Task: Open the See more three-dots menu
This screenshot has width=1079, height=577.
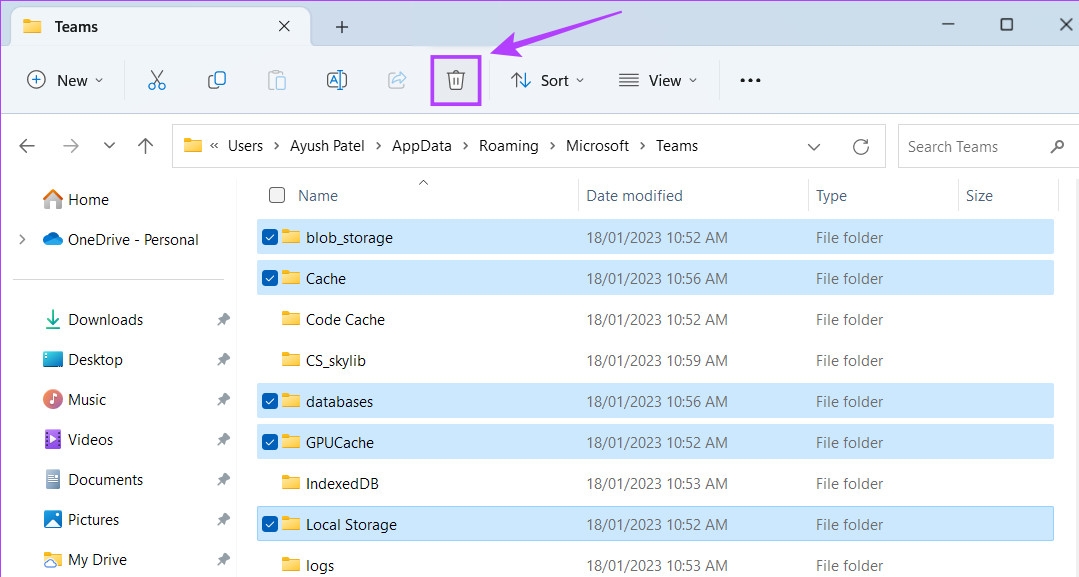Action: tap(750, 81)
